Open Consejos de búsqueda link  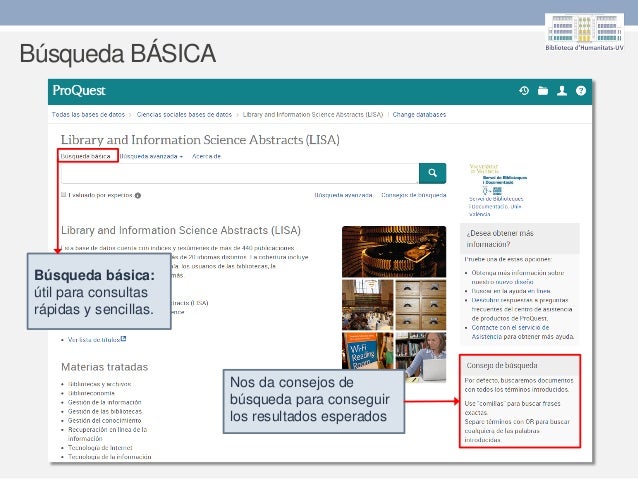[x=414, y=195]
